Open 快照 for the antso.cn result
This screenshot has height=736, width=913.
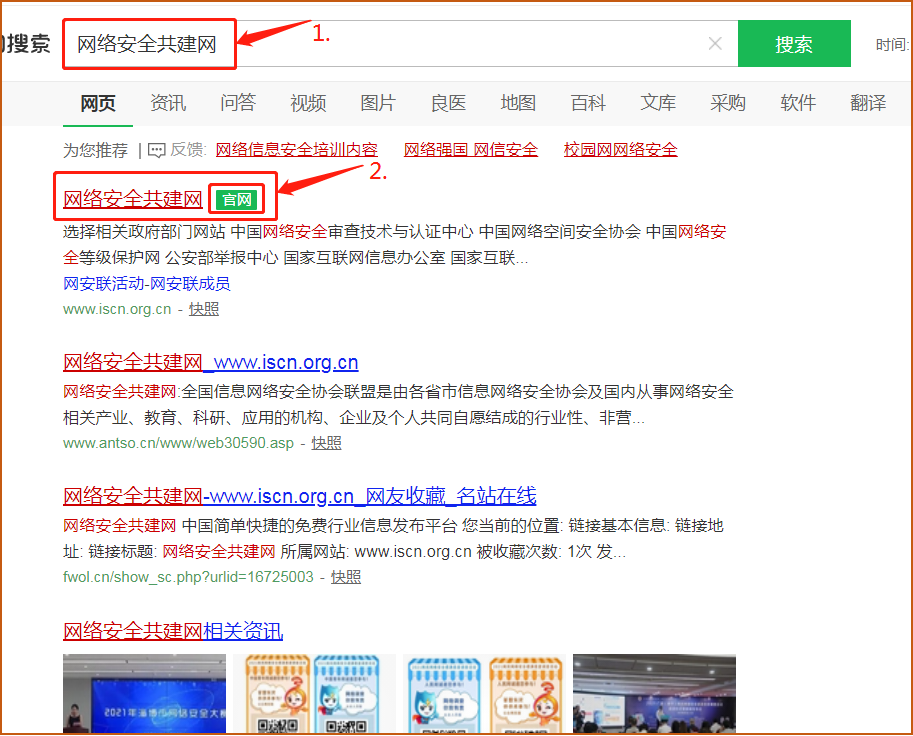coord(326,443)
